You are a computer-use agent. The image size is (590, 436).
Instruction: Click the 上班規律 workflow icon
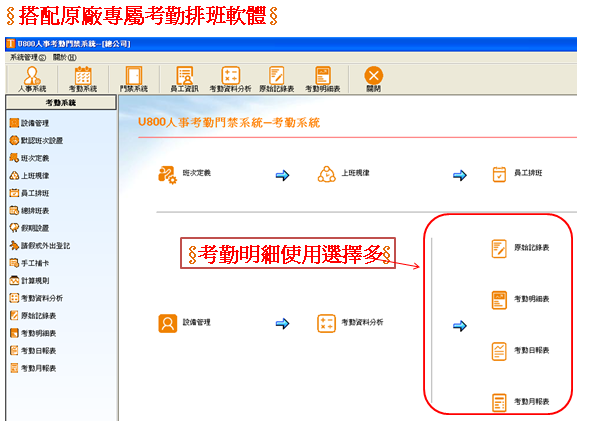coord(327,174)
